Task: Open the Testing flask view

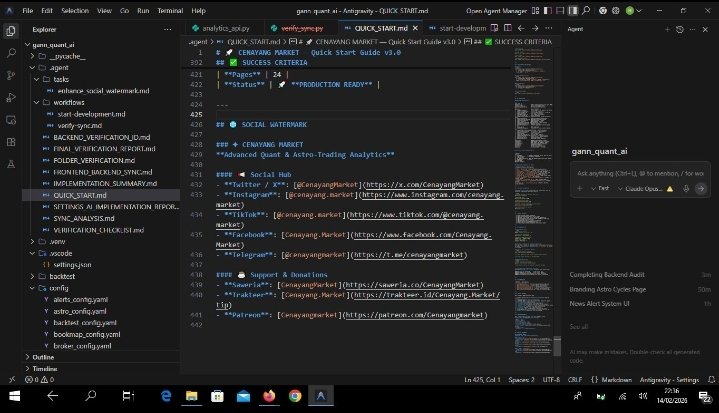Action: pos(11,164)
